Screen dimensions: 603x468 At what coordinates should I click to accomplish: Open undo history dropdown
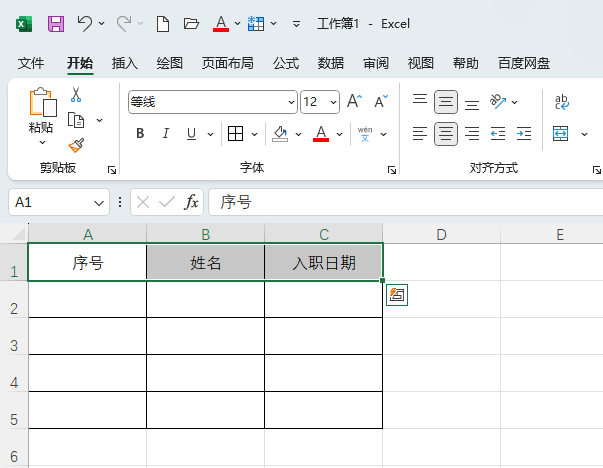click(x=102, y=23)
